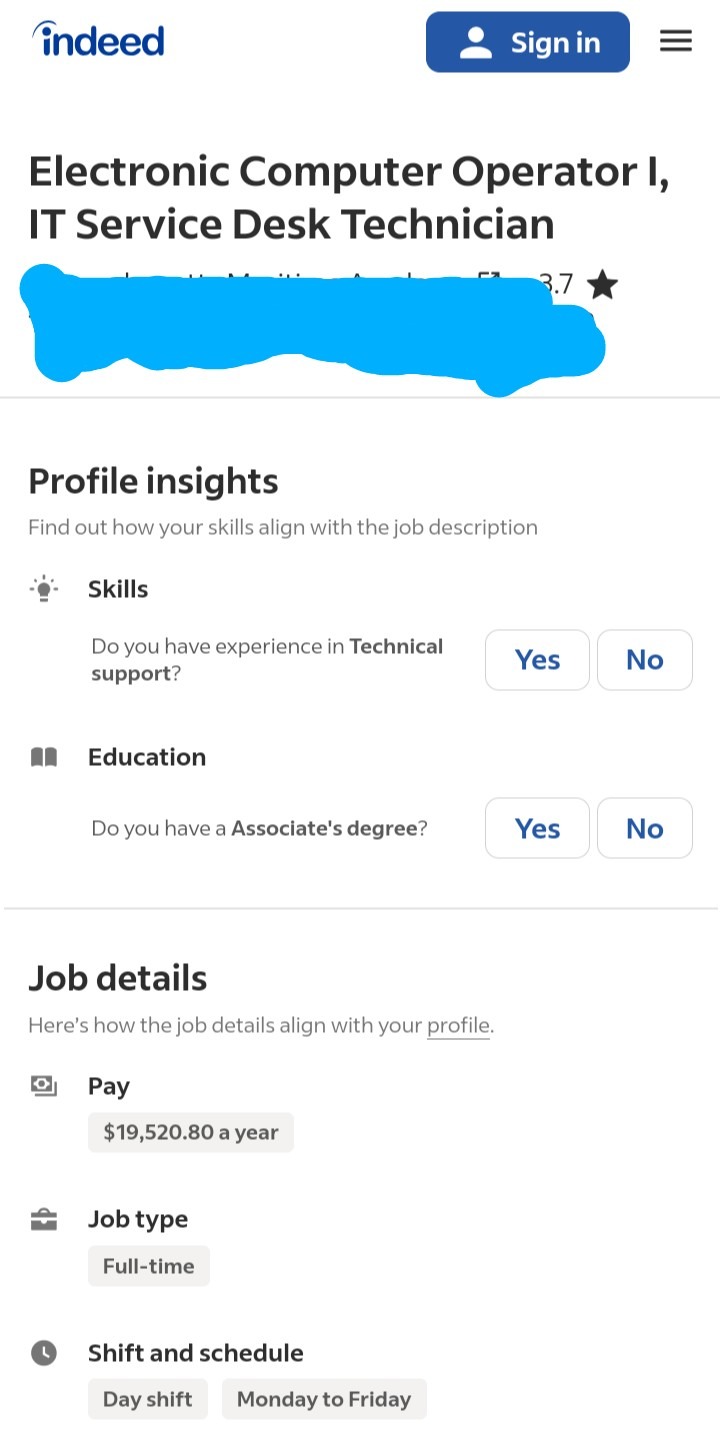The image size is (720, 1433).
Task: Select the Full-time job type chip
Action: [149, 1266]
